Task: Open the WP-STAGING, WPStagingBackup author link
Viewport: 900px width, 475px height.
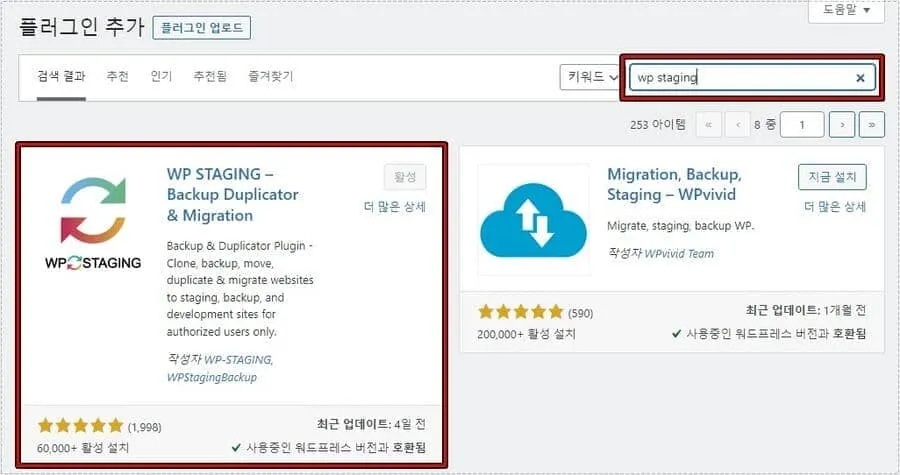Action: (220, 368)
